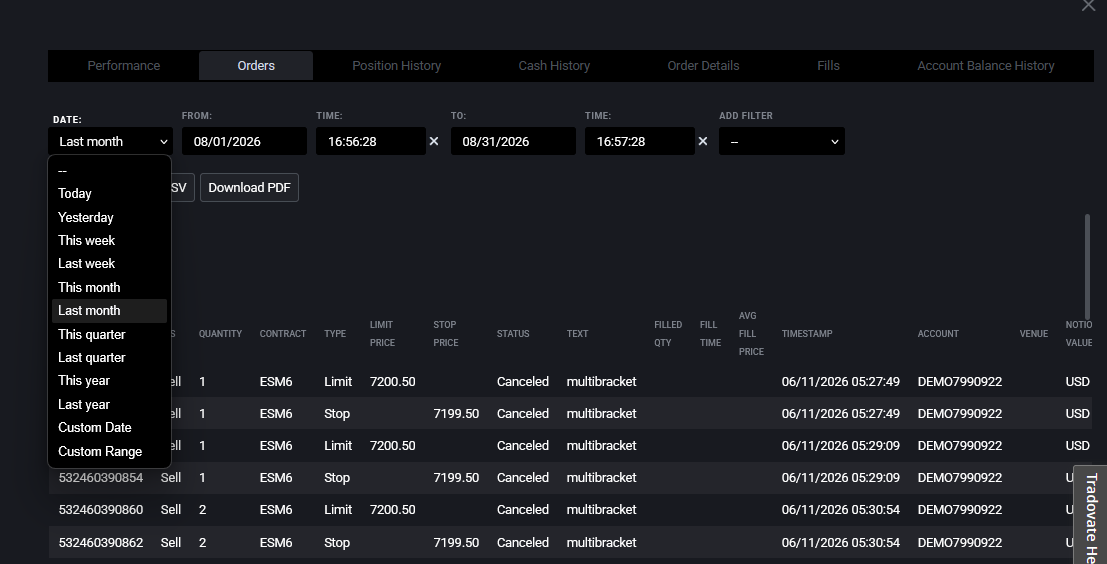Select This year date option
The height and width of the screenshot is (564, 1107).
pyautogui.click(x=109, y=380)
